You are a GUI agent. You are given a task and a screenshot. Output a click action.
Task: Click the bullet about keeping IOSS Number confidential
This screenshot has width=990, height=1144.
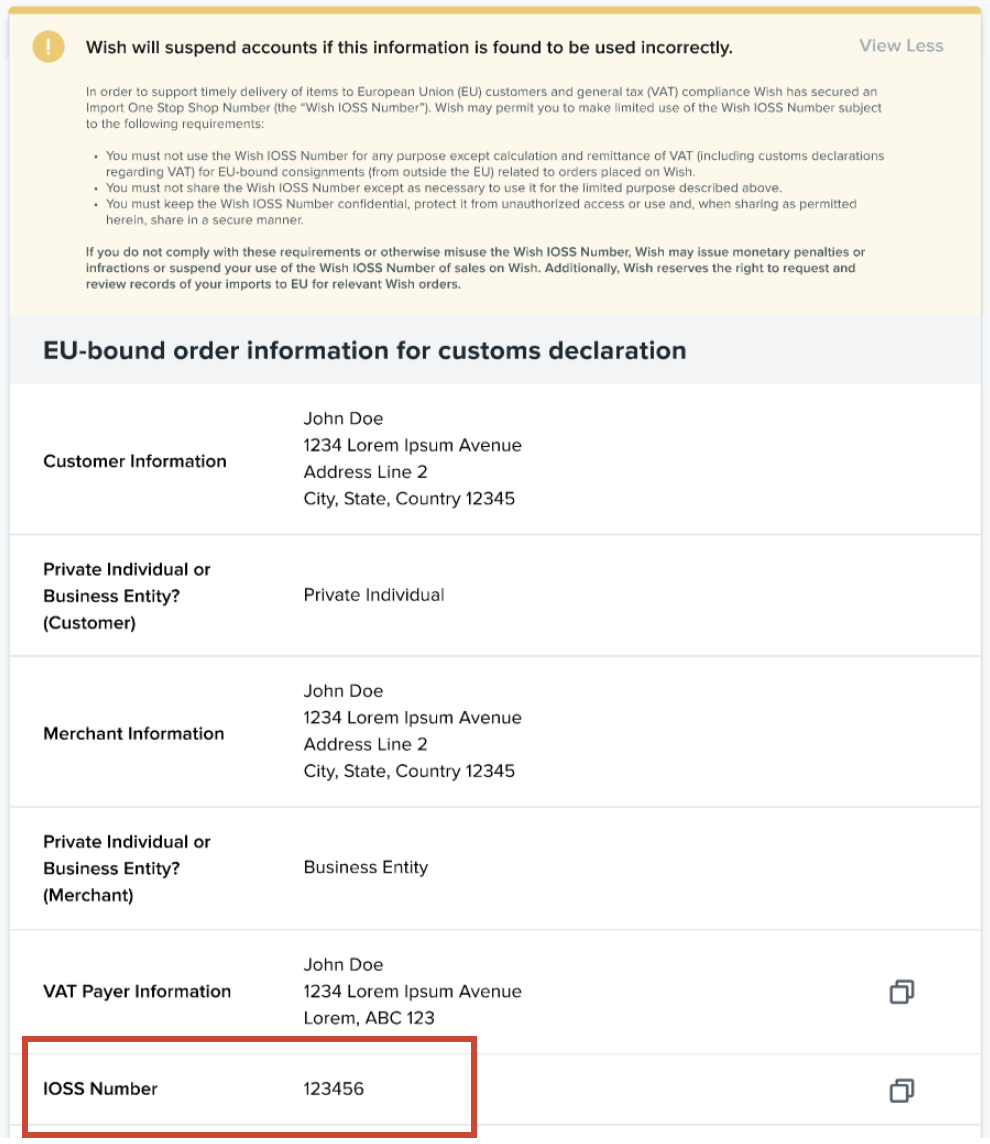click(480, 211)
